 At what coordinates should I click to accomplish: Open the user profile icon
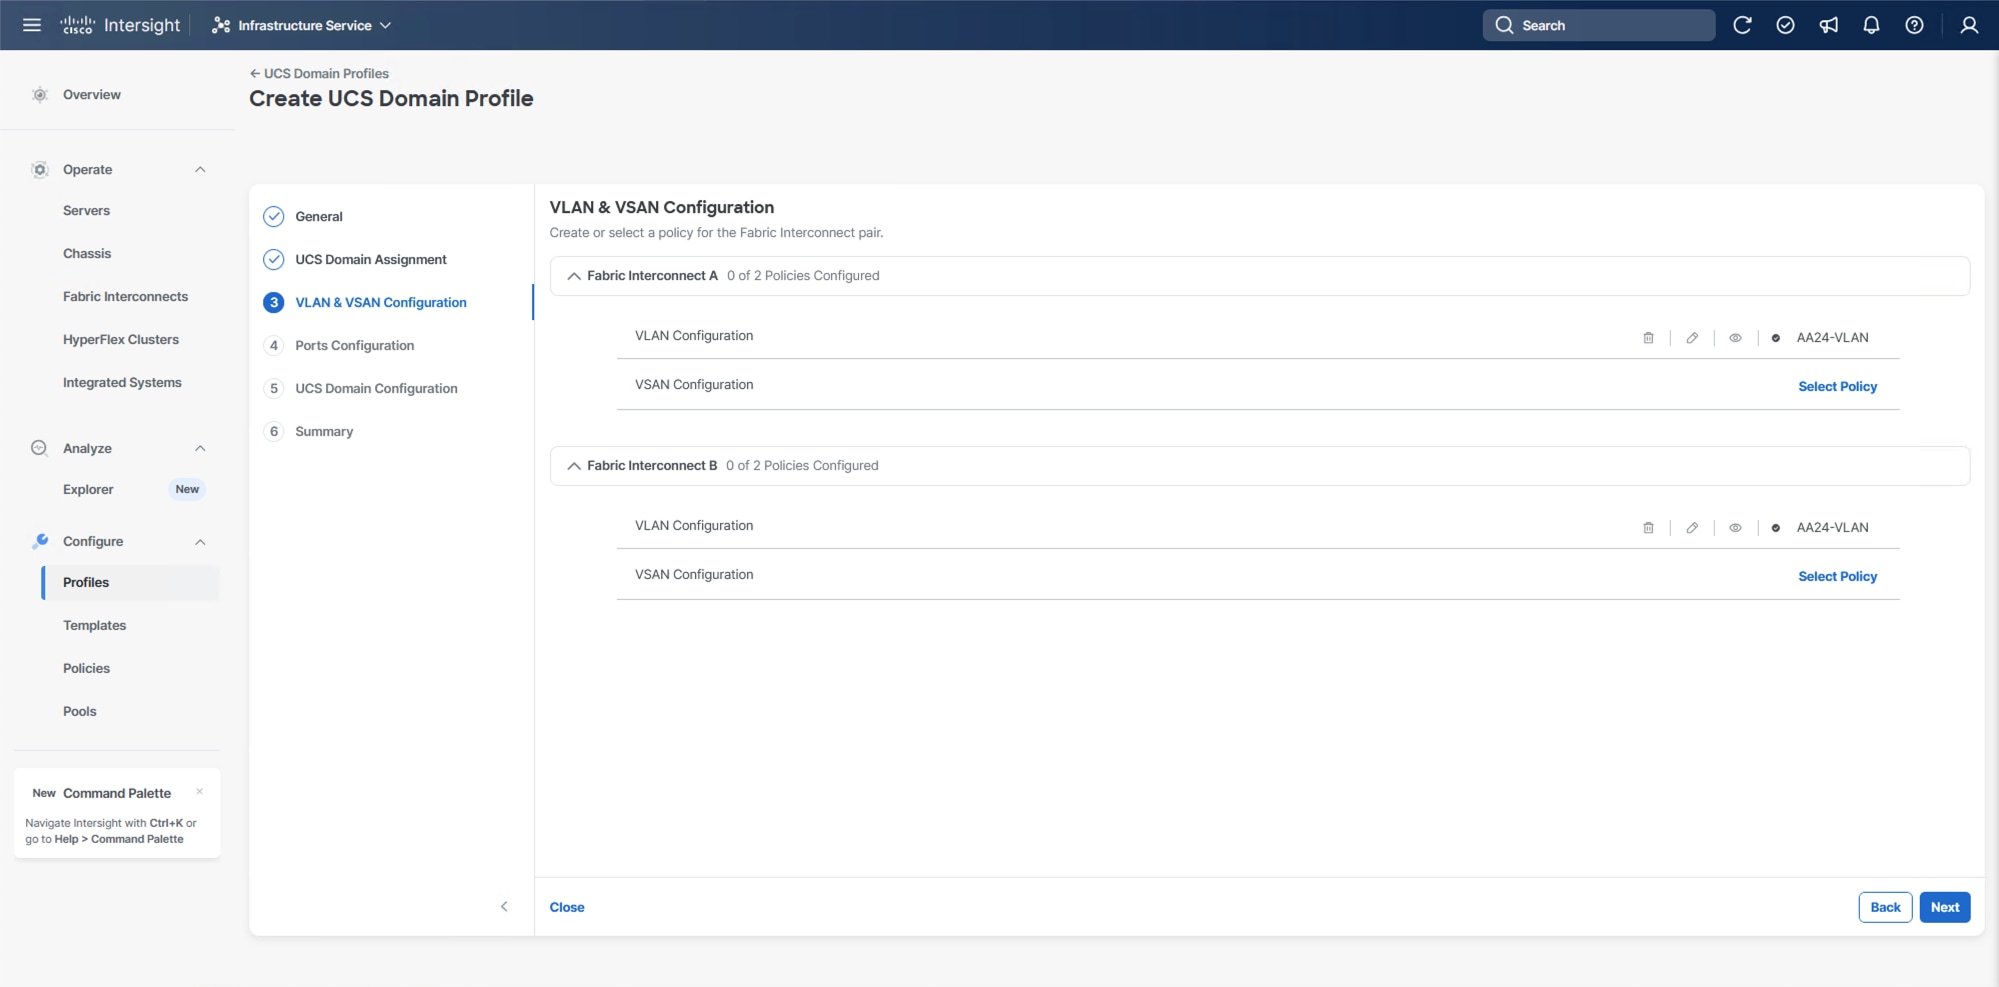point(1968,25)
